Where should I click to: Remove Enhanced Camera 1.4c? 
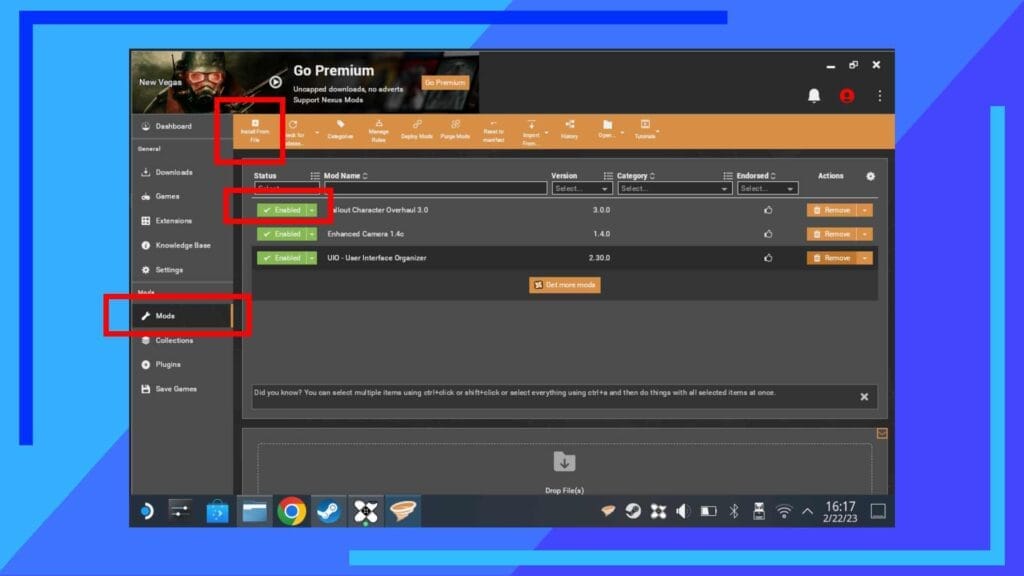(x=832, y=234)
